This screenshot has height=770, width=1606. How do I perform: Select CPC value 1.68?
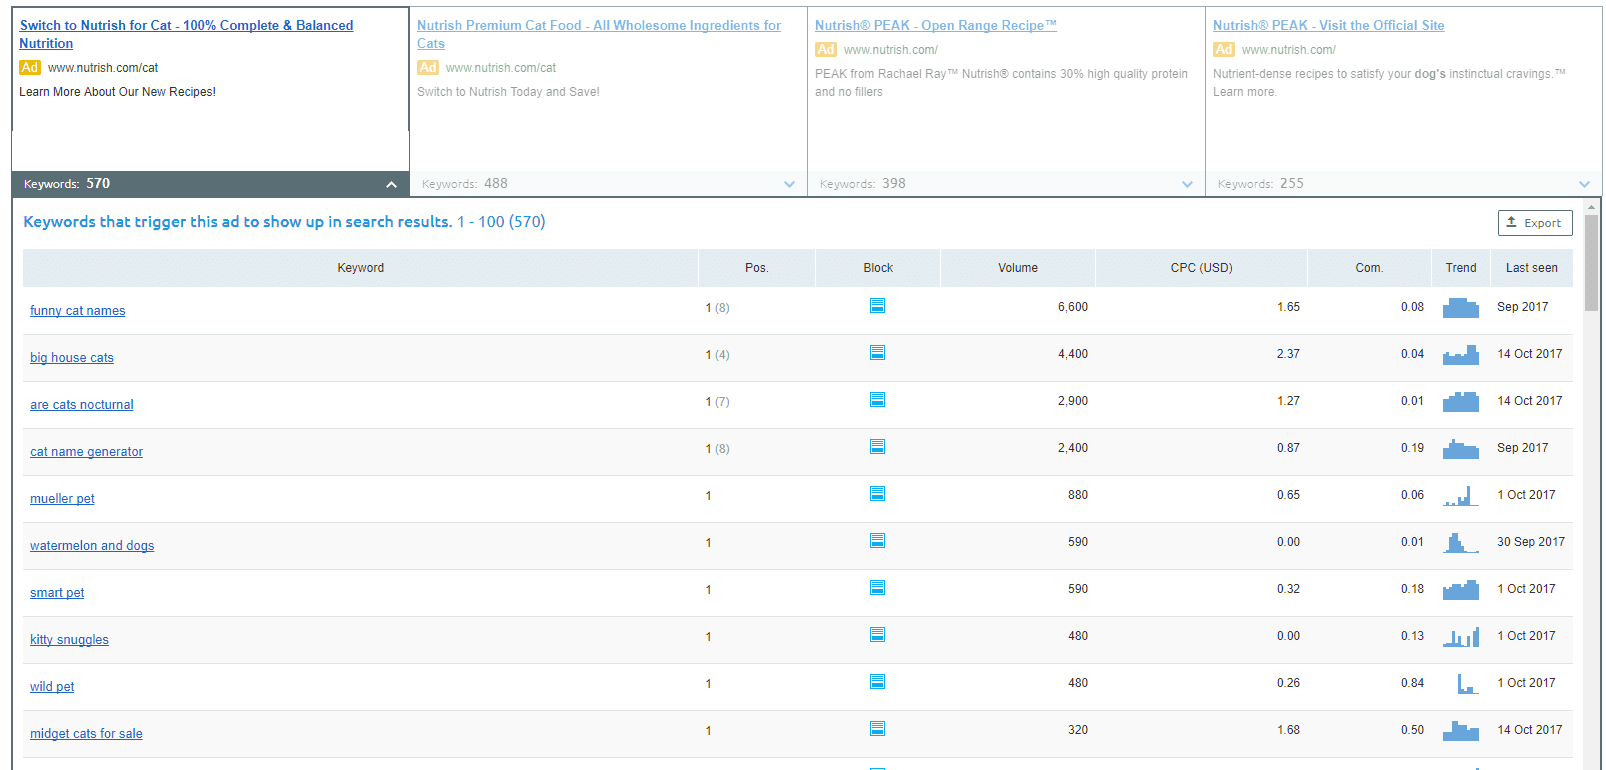coord(1288,730)
